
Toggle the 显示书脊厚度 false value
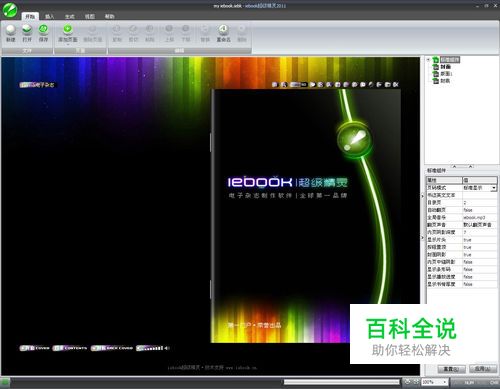click(x=479, y=284)
